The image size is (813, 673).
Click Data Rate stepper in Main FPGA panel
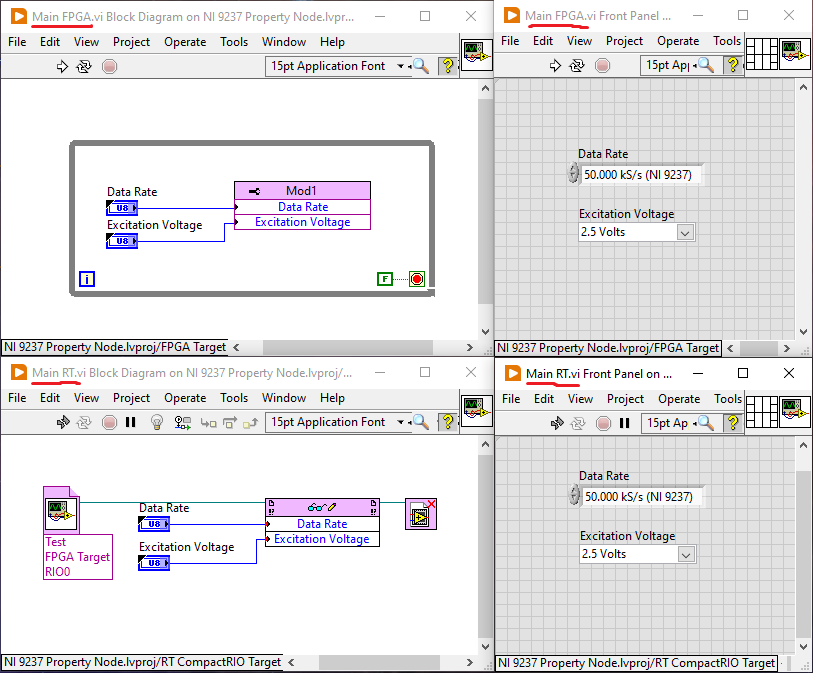pyautogui.click(x=573, y=174)
